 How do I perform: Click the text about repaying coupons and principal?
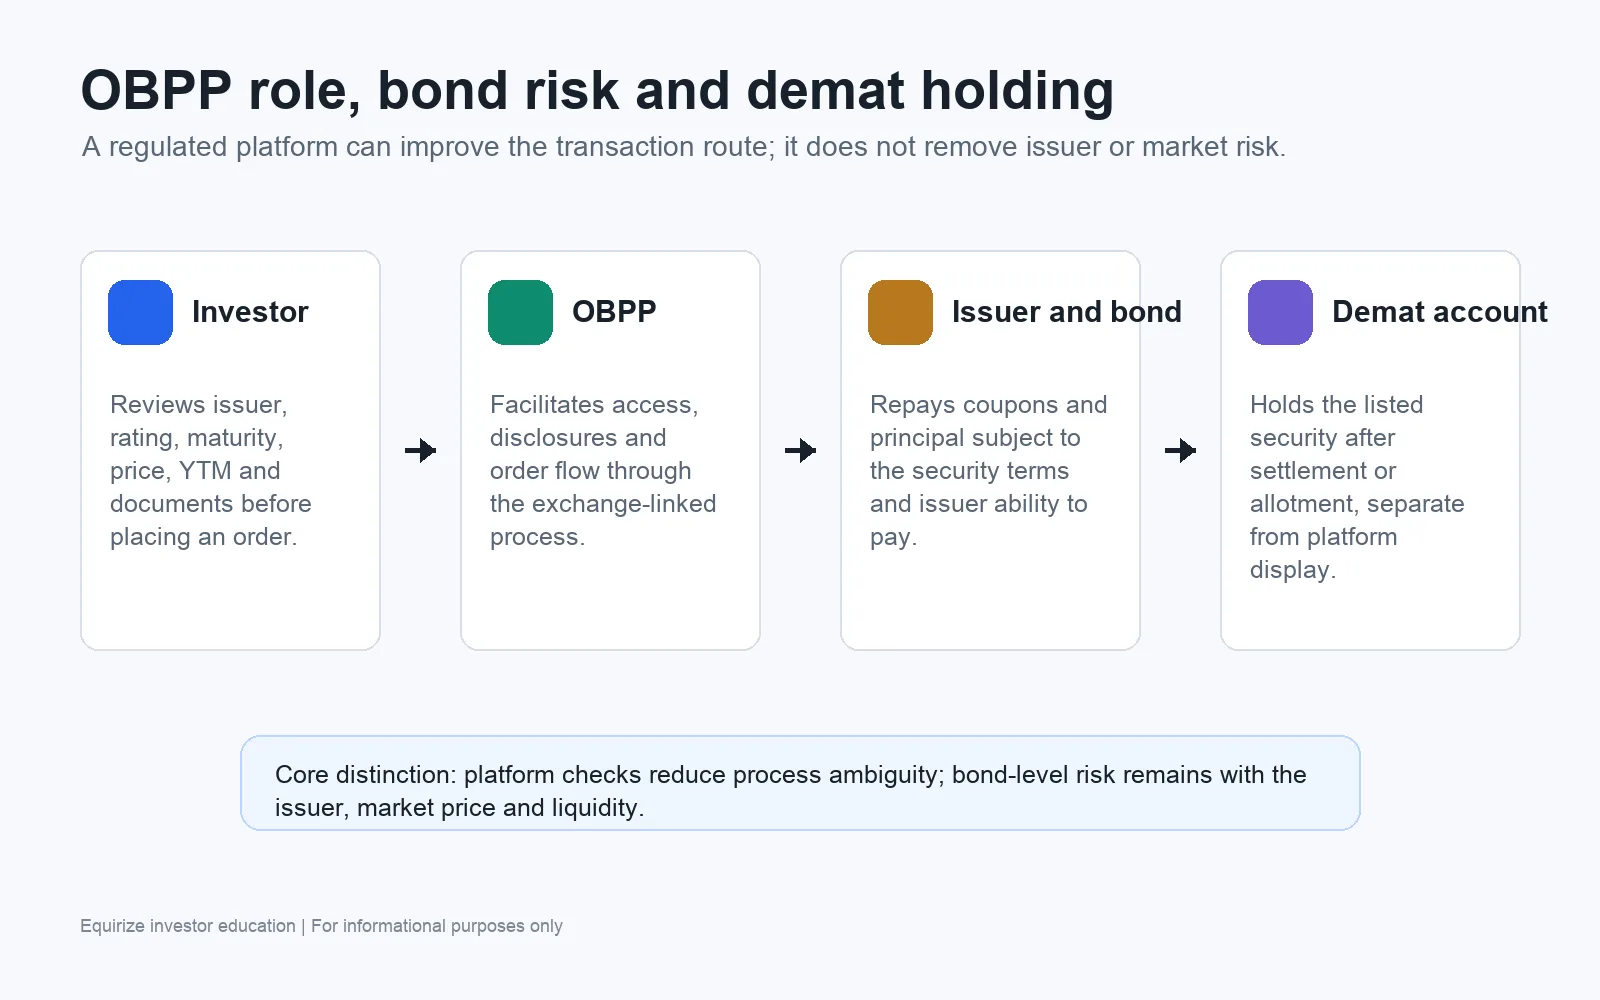[989, 470]
